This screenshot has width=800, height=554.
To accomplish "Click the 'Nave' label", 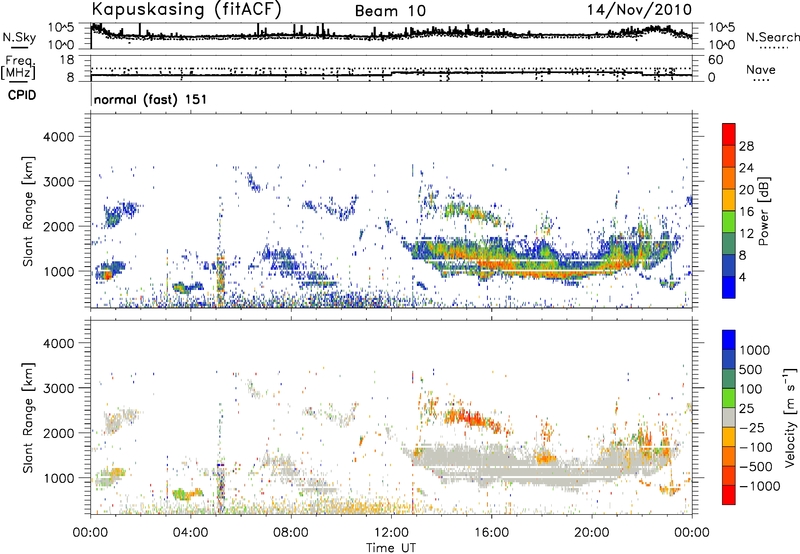I will click(760, 69).
